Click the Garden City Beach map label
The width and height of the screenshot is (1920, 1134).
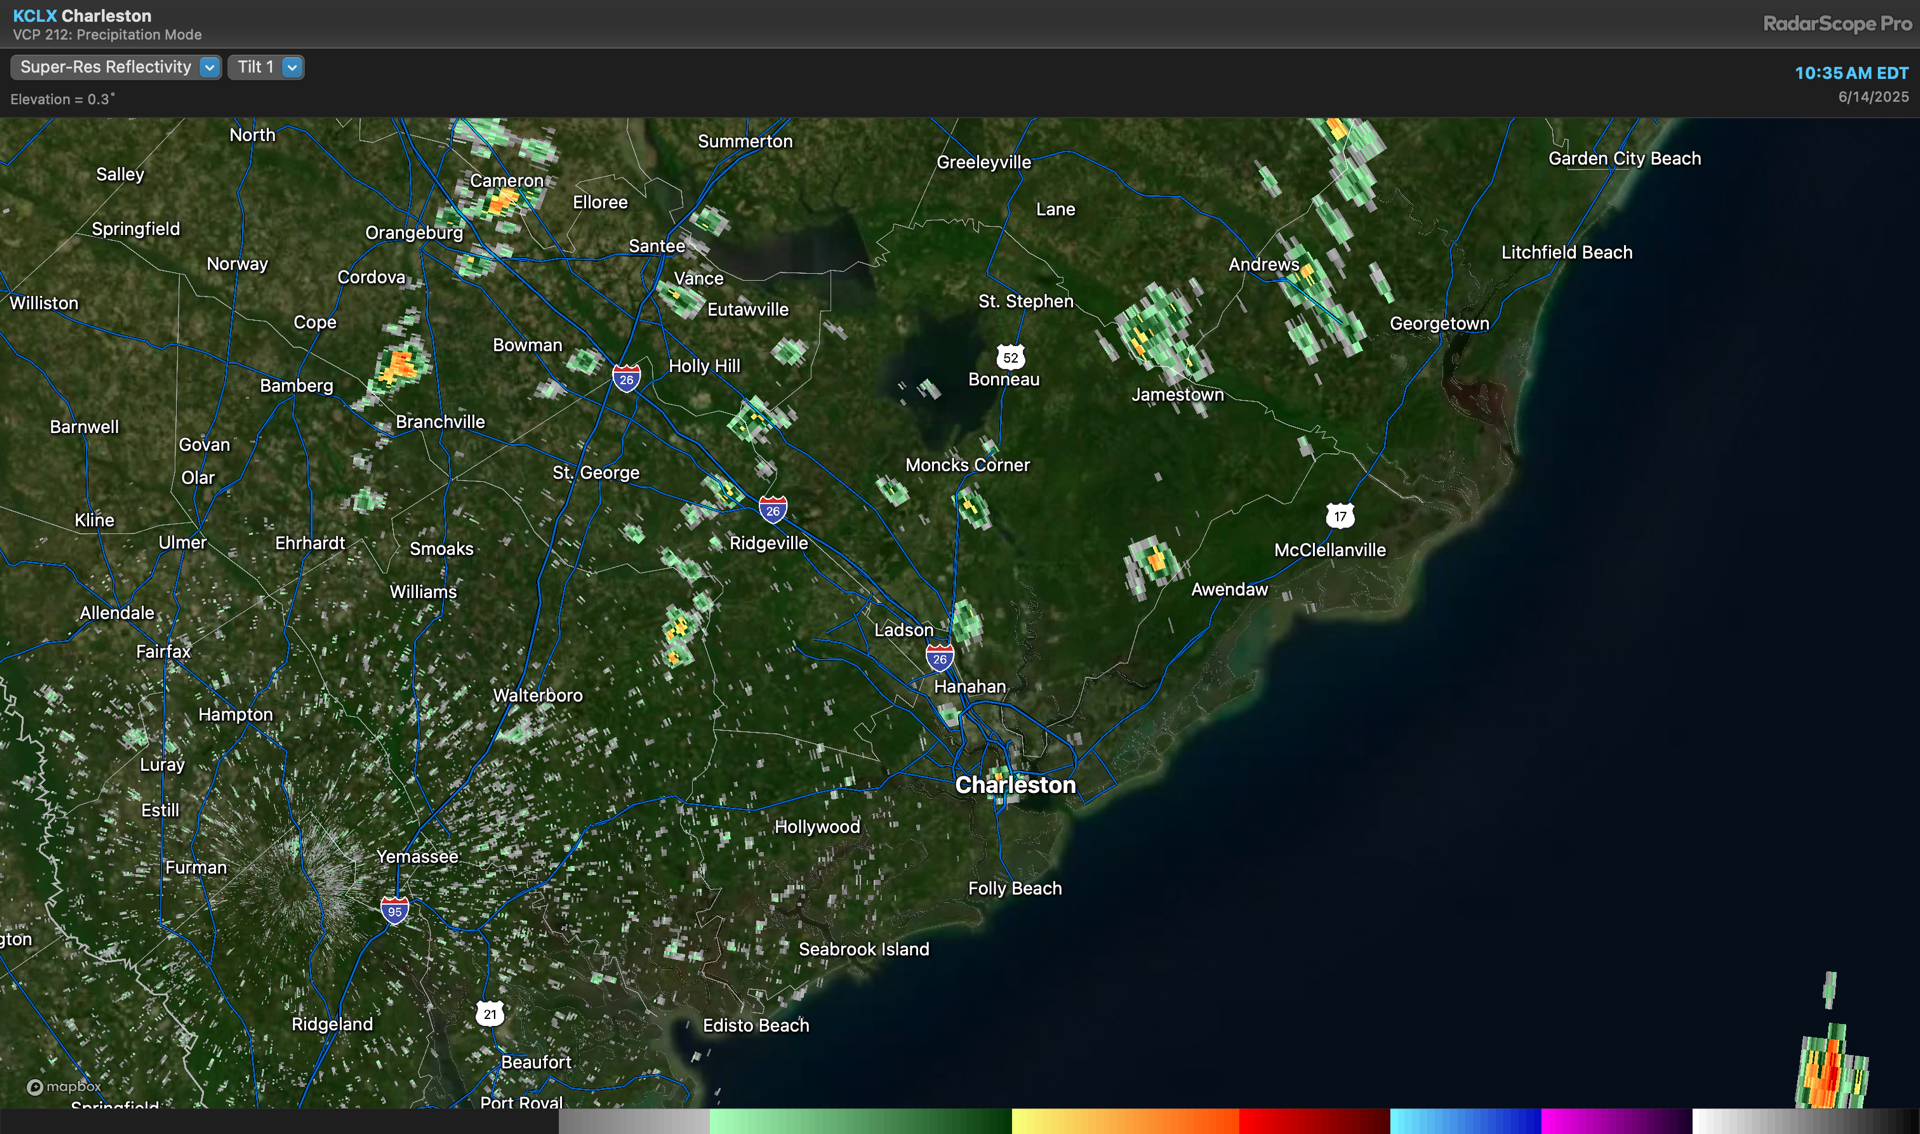click(x=1624, y=158)
